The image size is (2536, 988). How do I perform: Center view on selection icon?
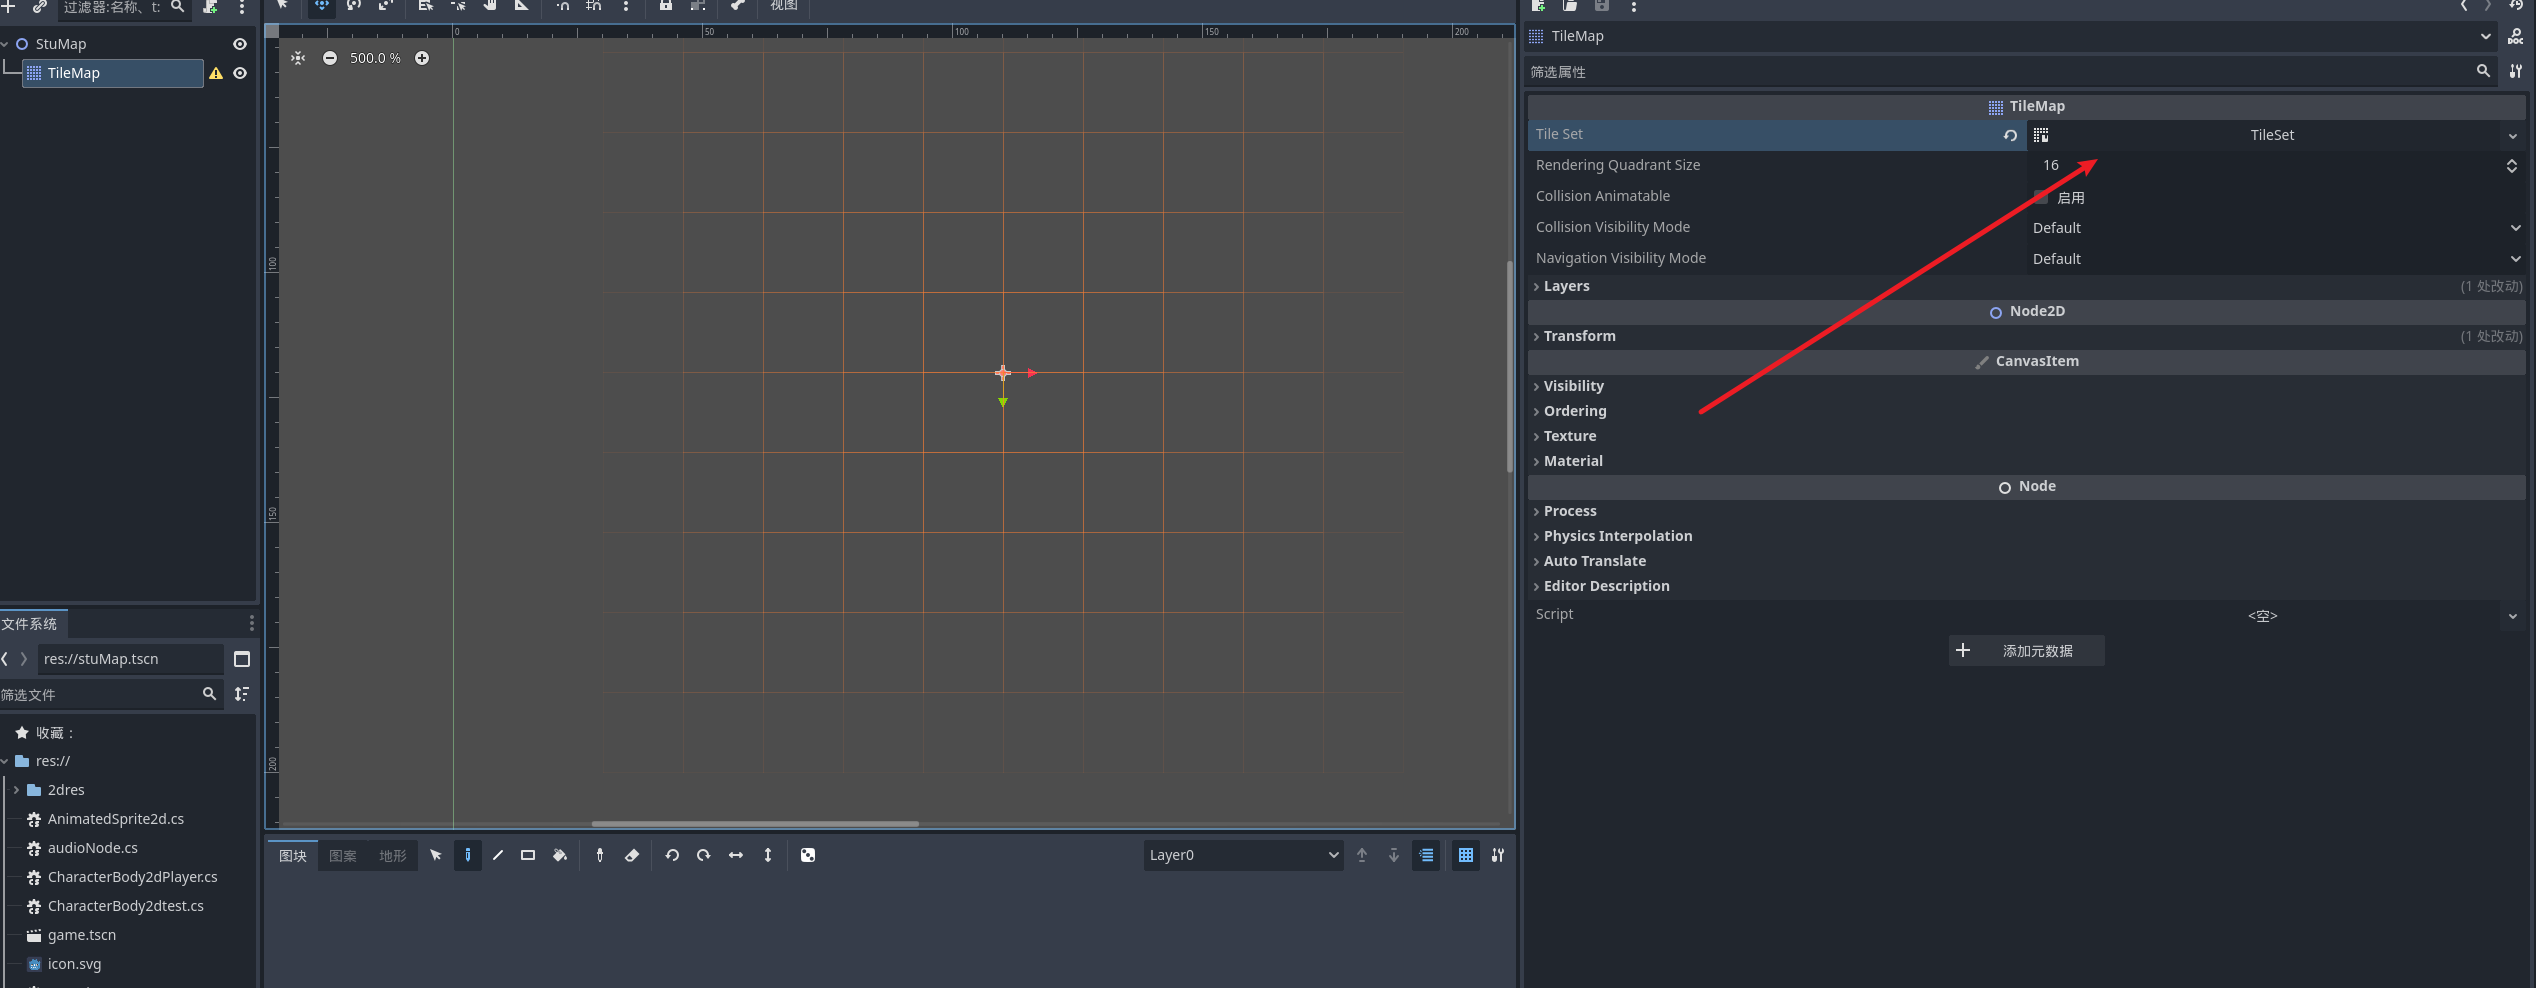coord(298,58)
